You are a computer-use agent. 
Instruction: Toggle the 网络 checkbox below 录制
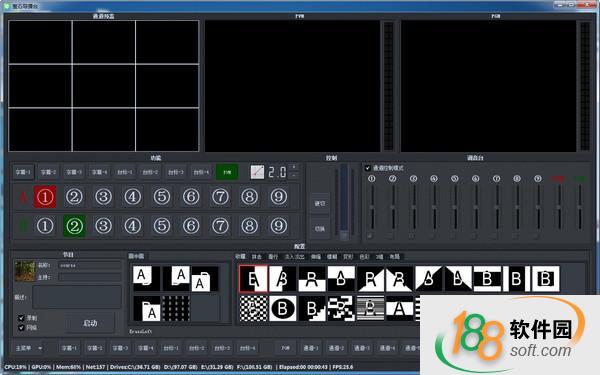pos(21,328)
